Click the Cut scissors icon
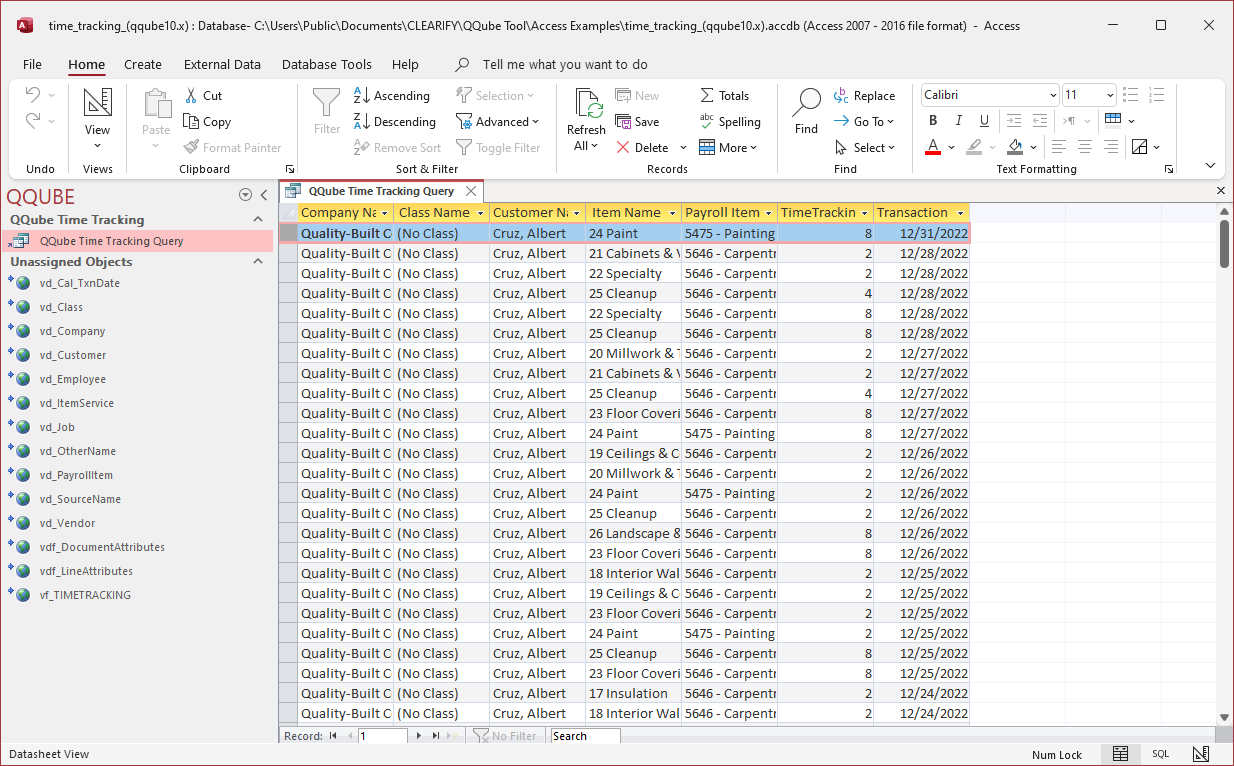 pos(192,96)
